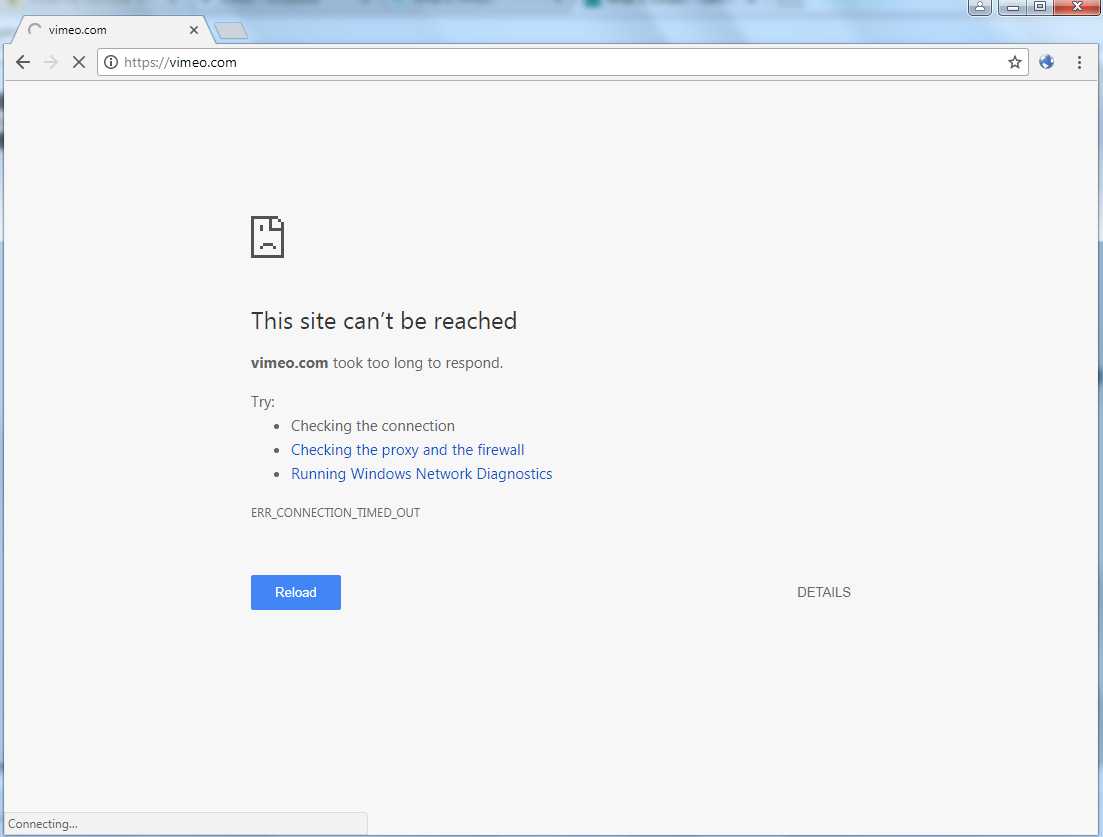Click ERR_CONNECTION_TIMED_OUT error code text
The height and width of the screenshot is (837, 1103).
336,513
